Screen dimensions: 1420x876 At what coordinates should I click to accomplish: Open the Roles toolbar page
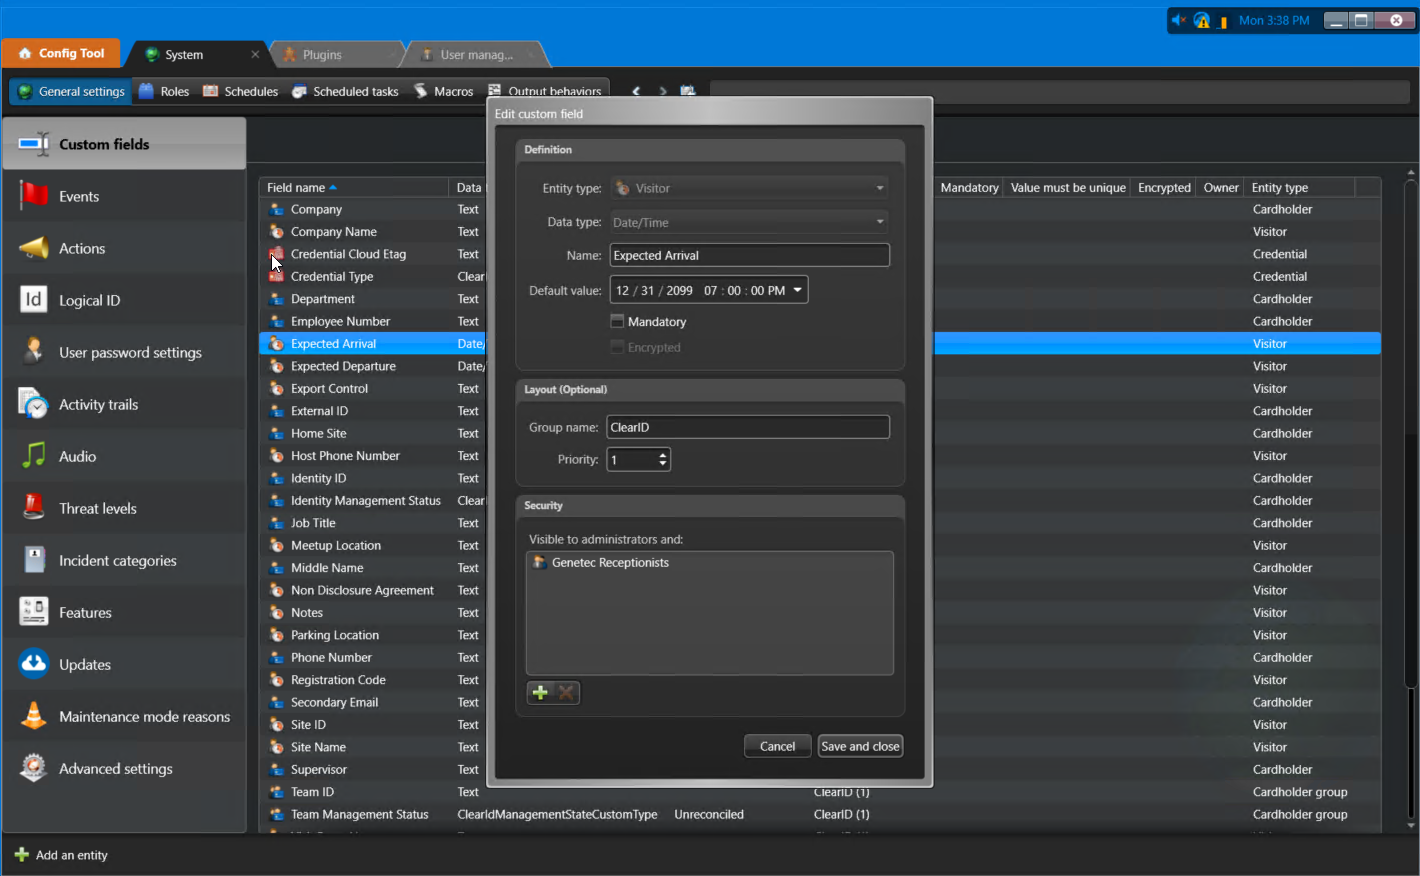click(175, 91)
